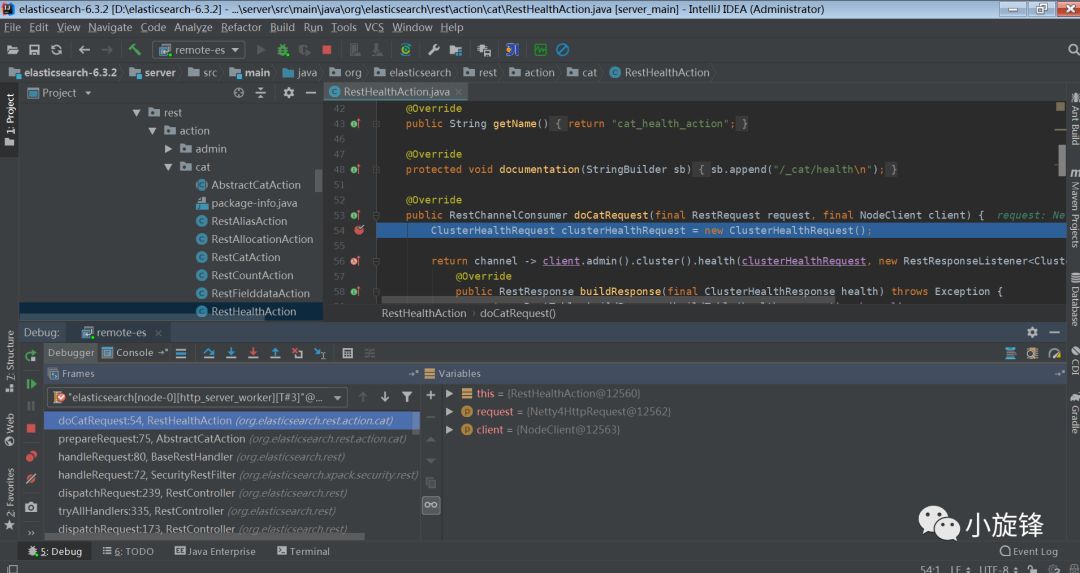Image resolution: width=1080 pixels, height=573 pixels.
Task: Click Run to Cursor debug icon
Action: [x=320, y=353]
